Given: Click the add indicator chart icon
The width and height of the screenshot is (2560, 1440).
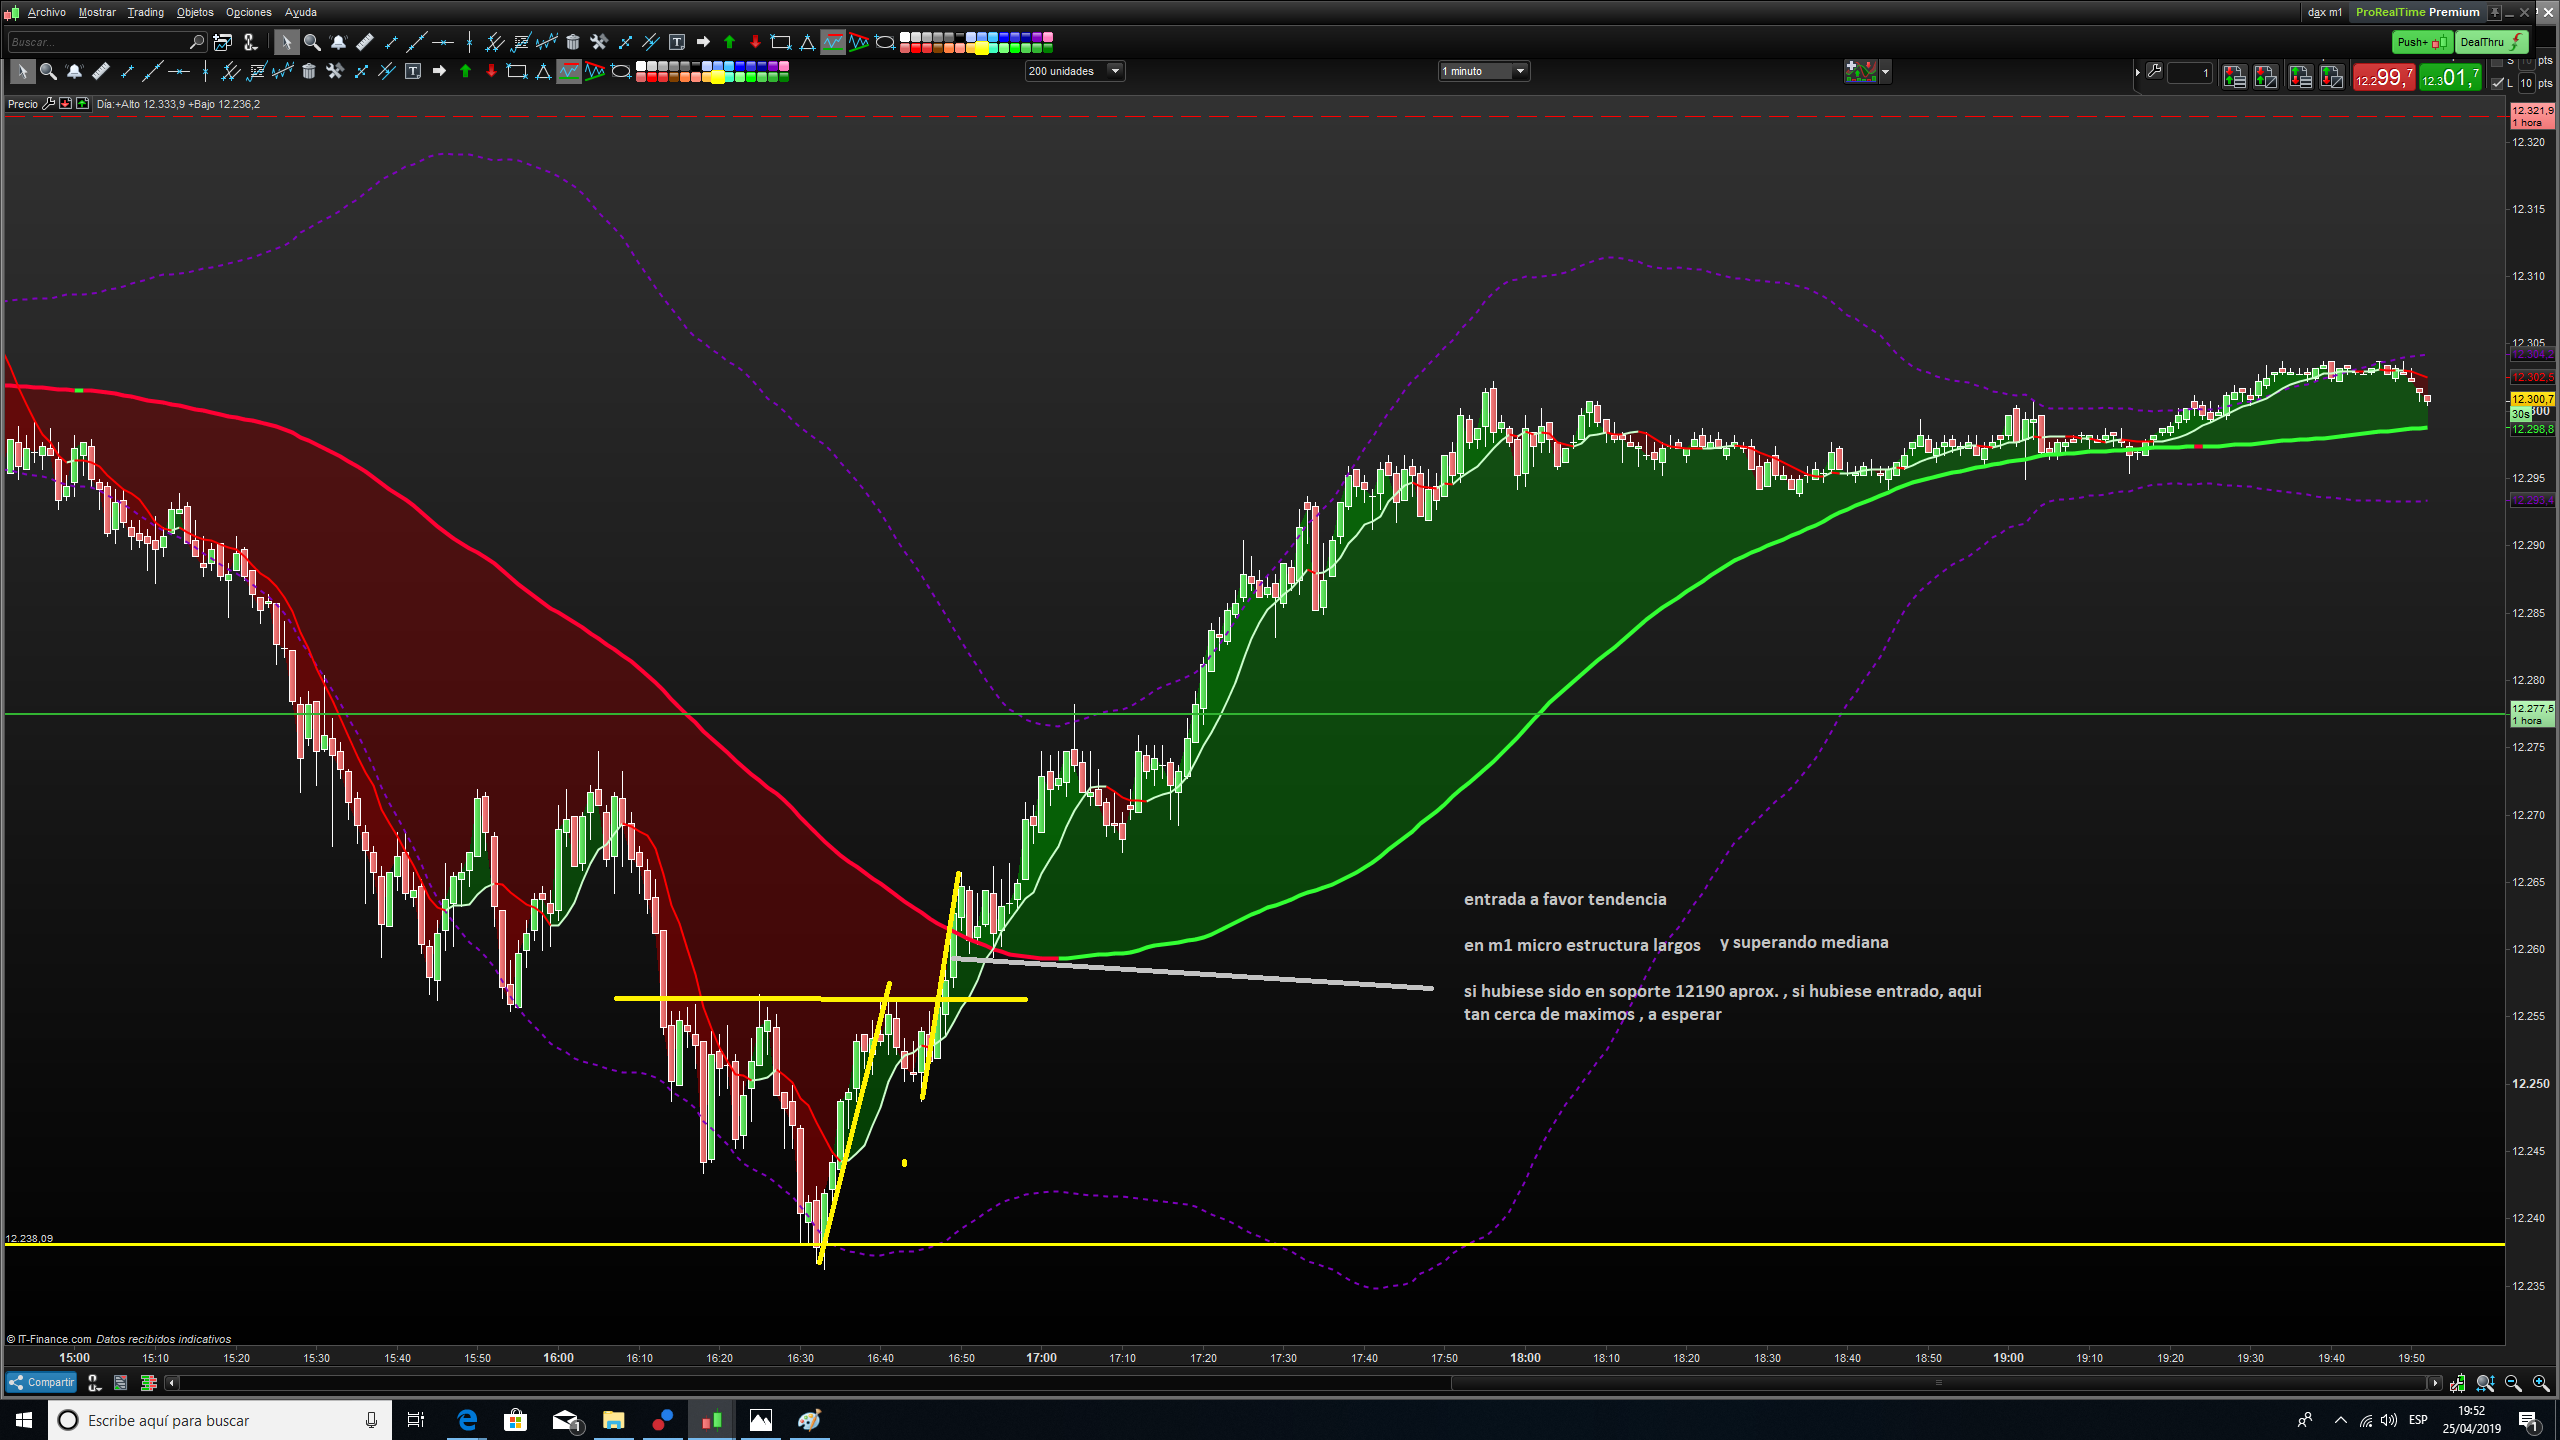Looking at the screenshot, I should pyautogui.click(x=1860, y=71).
